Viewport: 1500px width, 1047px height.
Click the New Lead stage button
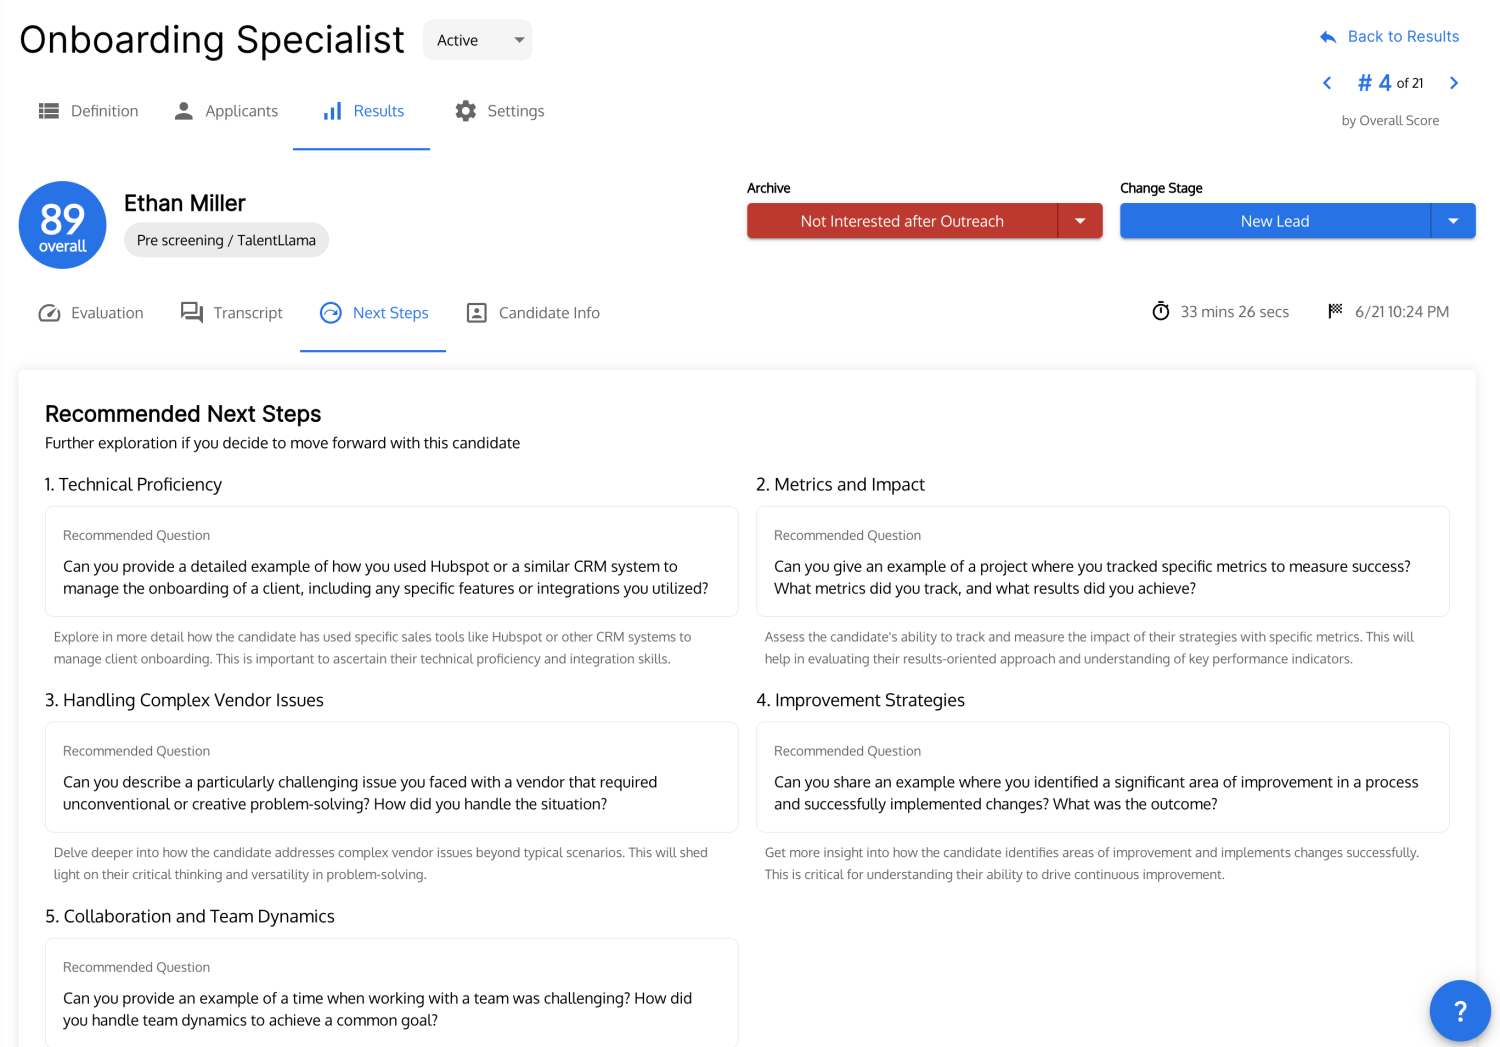1275,221
